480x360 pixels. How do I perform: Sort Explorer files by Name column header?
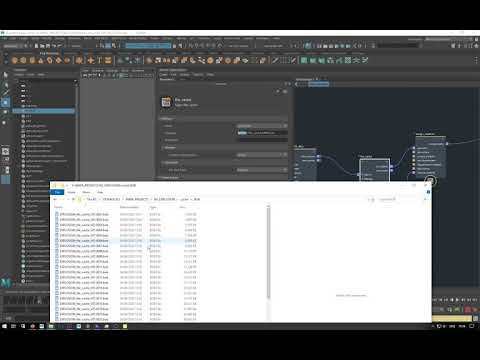(59, 207)
